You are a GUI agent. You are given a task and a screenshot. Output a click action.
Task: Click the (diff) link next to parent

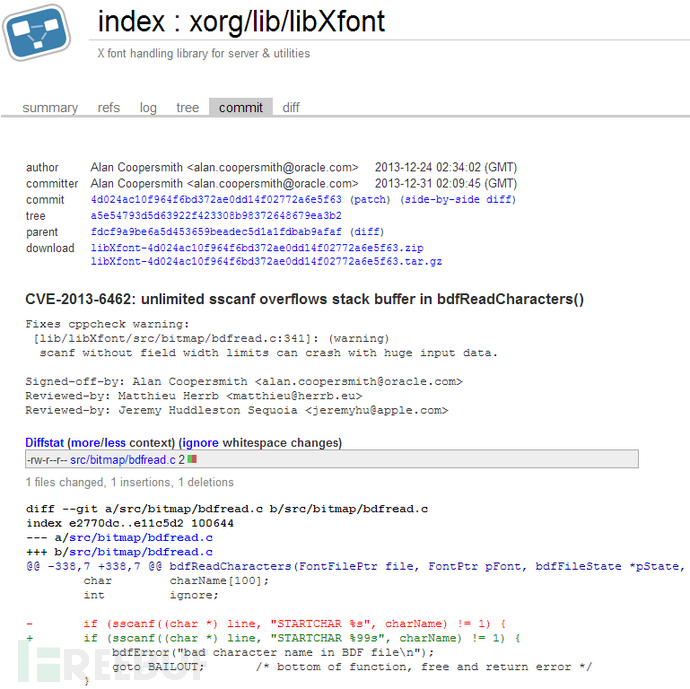(x=367, y=231)
